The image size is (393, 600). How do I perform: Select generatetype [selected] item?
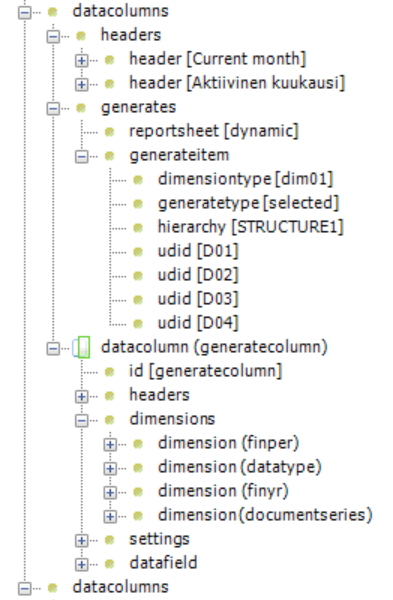[248, 203]
